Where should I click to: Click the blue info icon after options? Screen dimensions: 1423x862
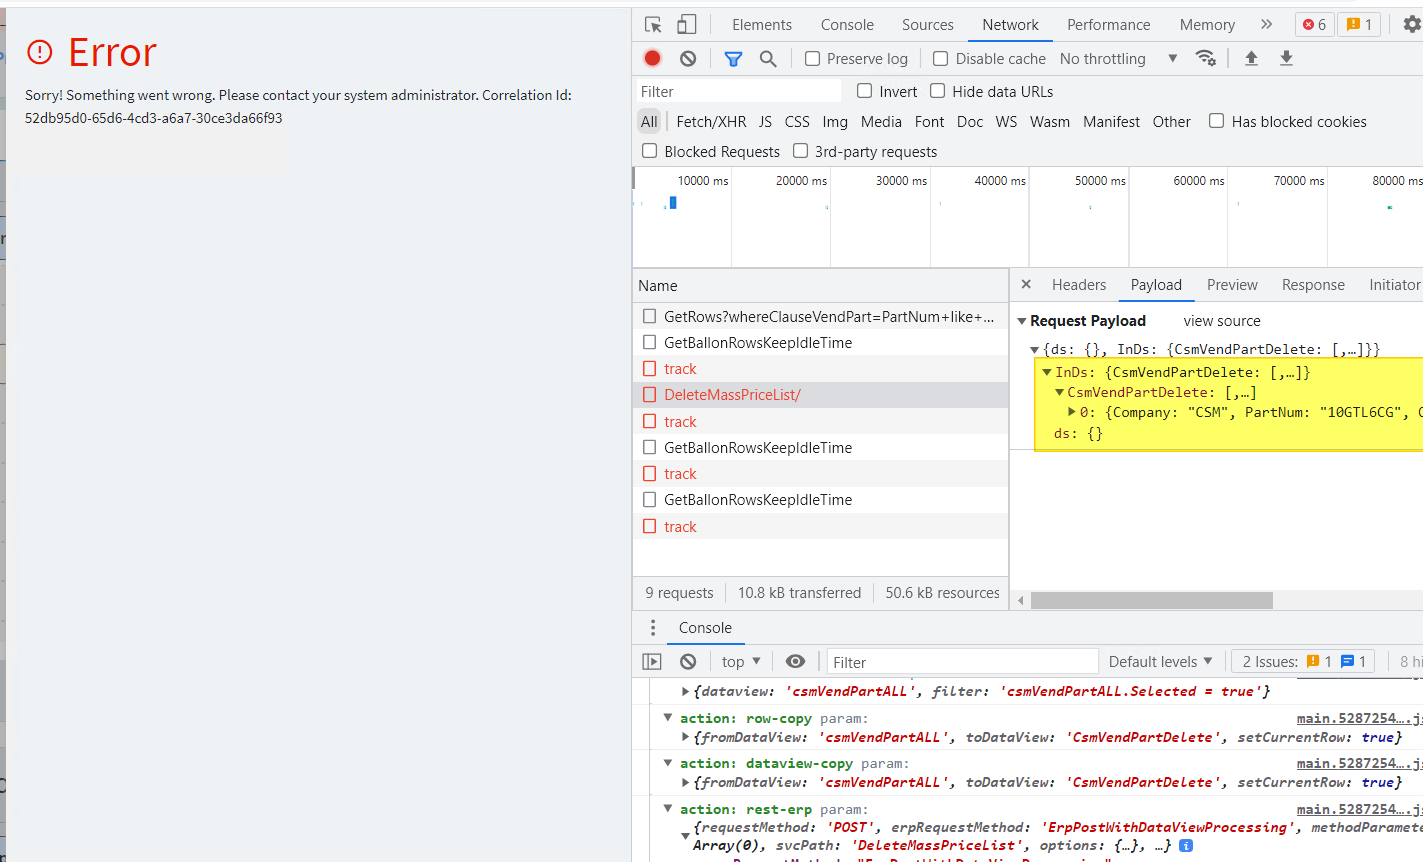tap(1186, 846)
